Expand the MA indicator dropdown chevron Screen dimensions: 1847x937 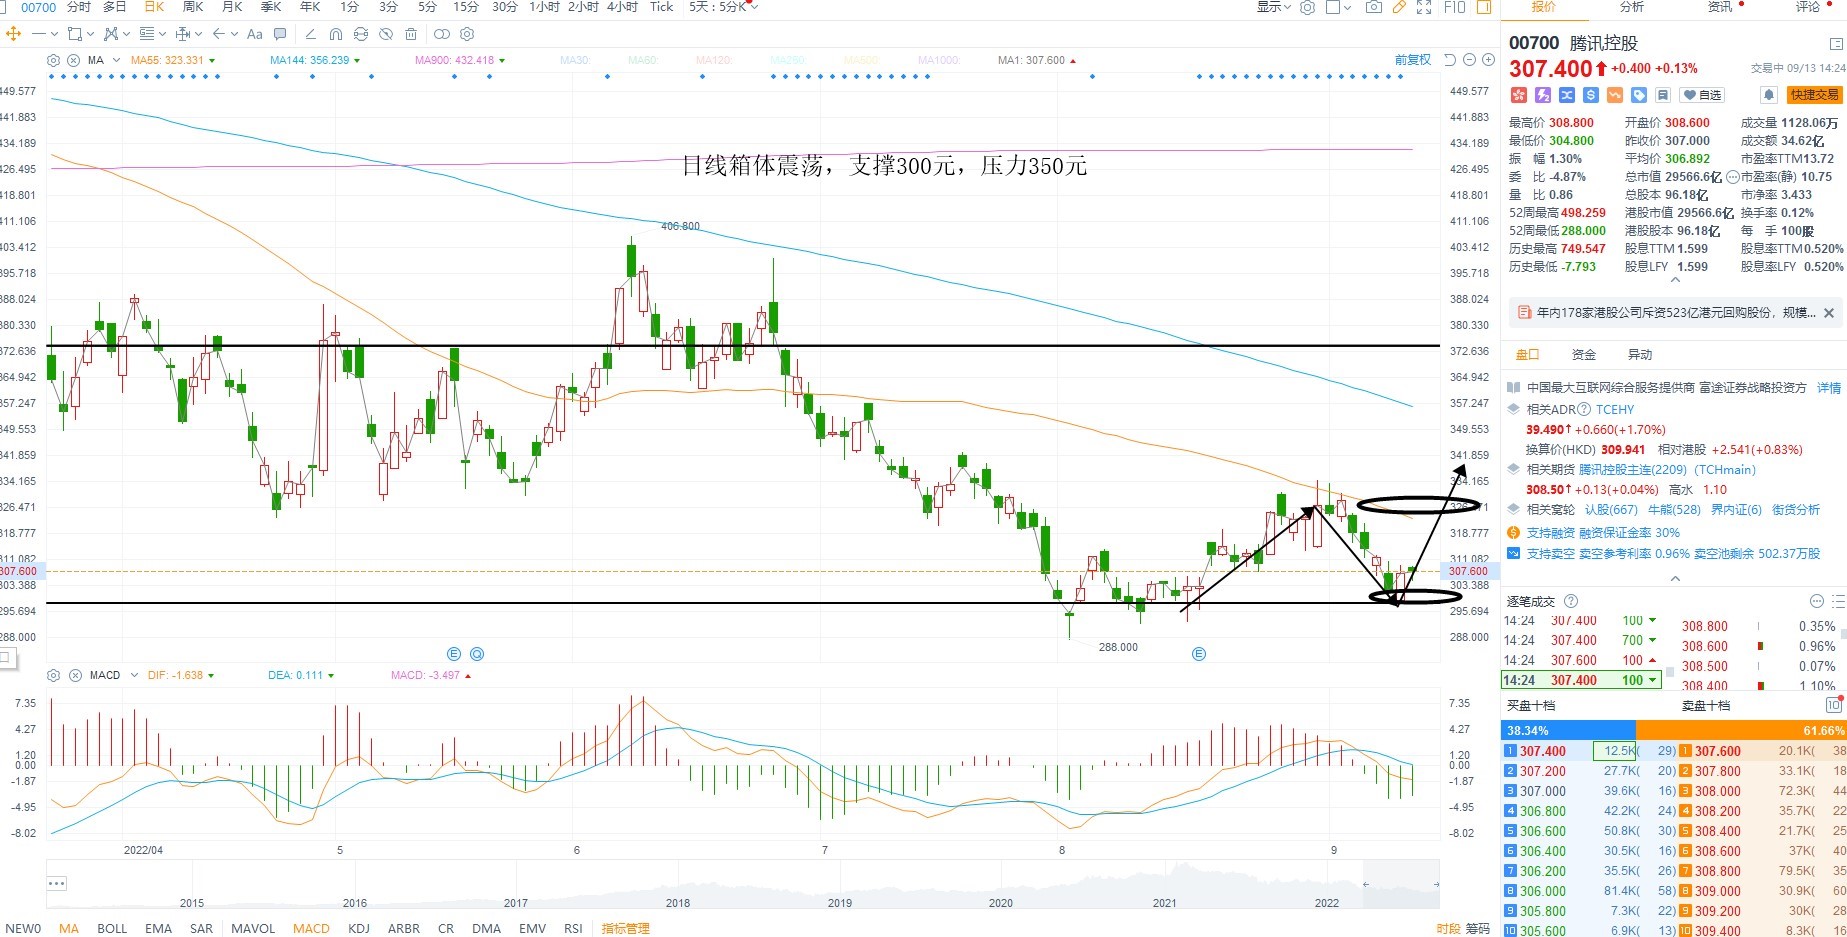pos(116,60)
